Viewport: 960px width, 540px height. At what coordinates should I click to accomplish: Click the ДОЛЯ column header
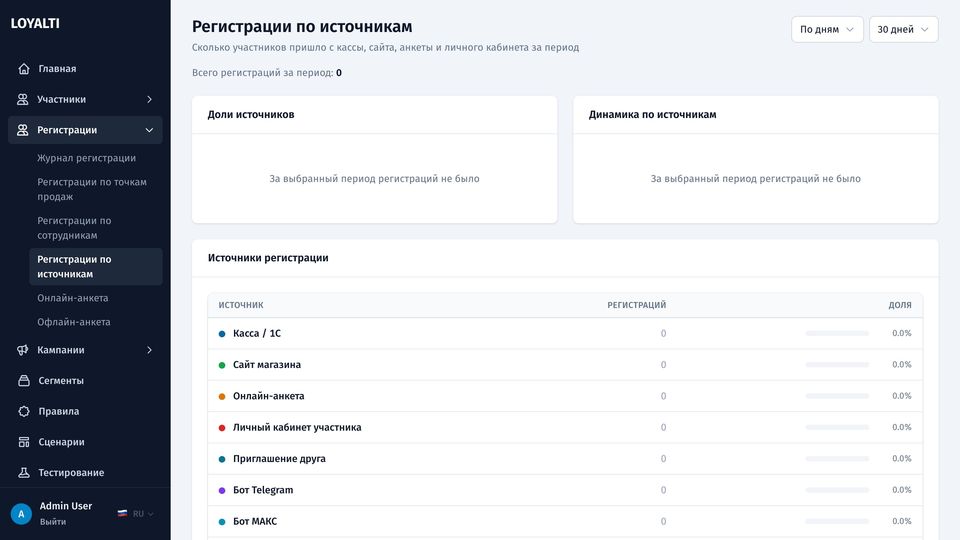[x=900, y=305]
